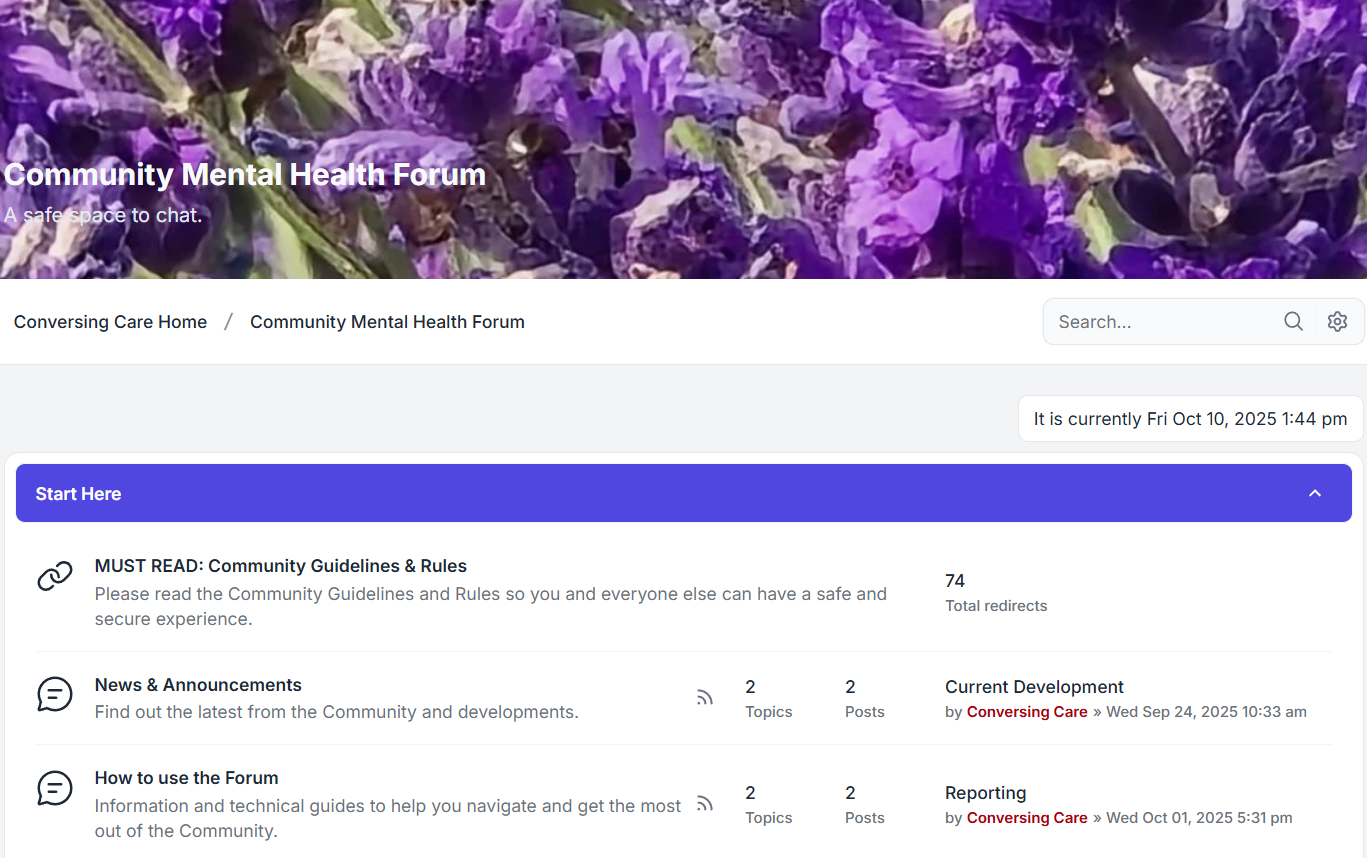Open the How to use the Forum RSS feed
This screenshot has height=858, width=1367.
coord(705,803)
